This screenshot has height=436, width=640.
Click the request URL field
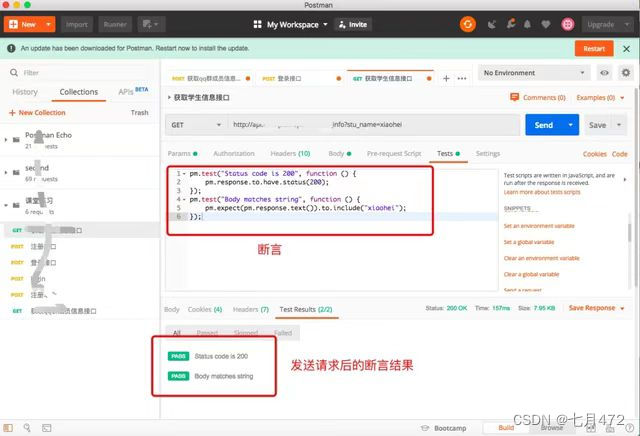(373, 125)
